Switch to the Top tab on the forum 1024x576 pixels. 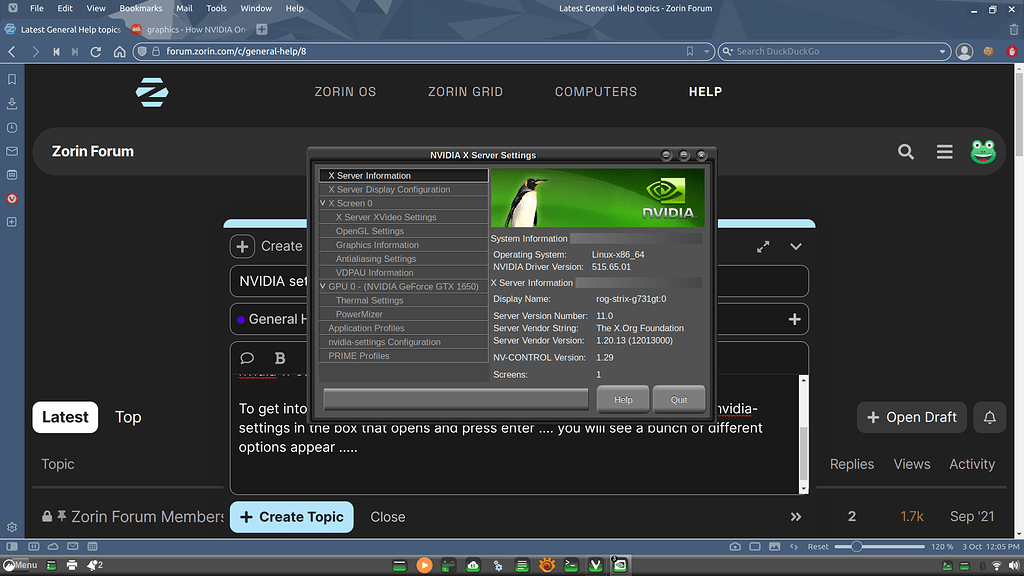128,417
